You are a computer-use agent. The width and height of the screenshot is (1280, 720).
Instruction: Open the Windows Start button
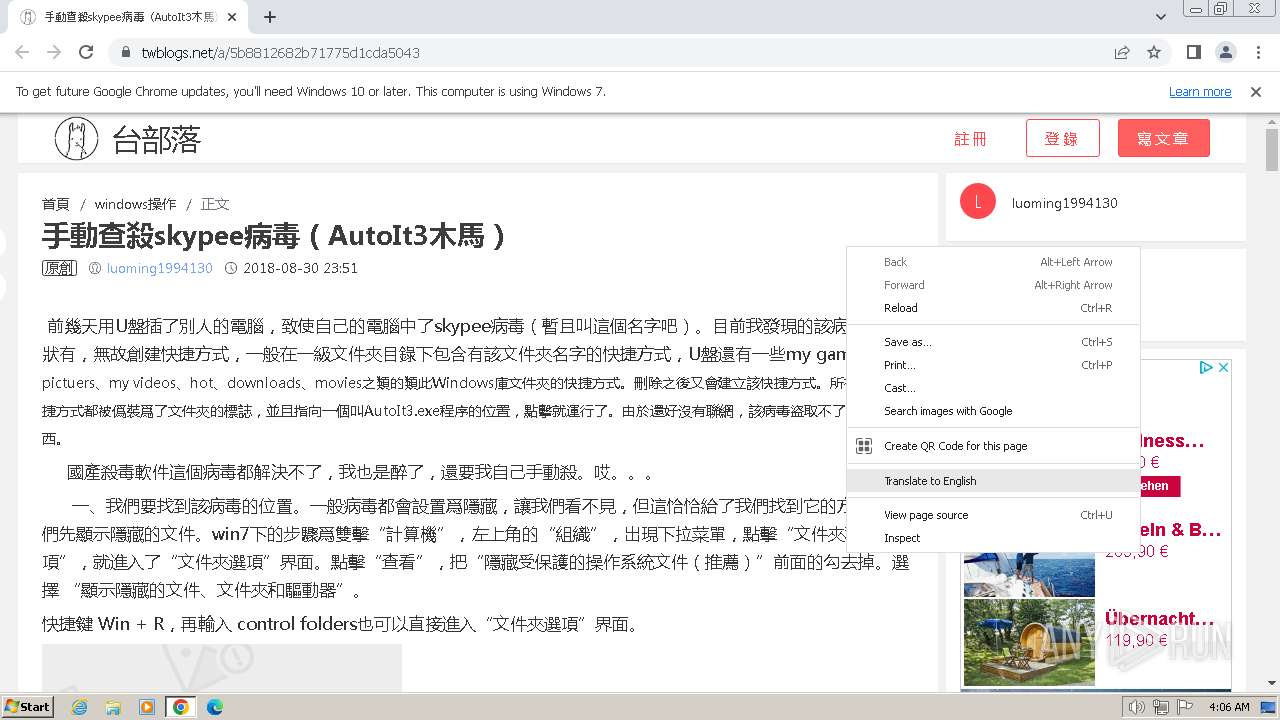(x=27, y=706)
